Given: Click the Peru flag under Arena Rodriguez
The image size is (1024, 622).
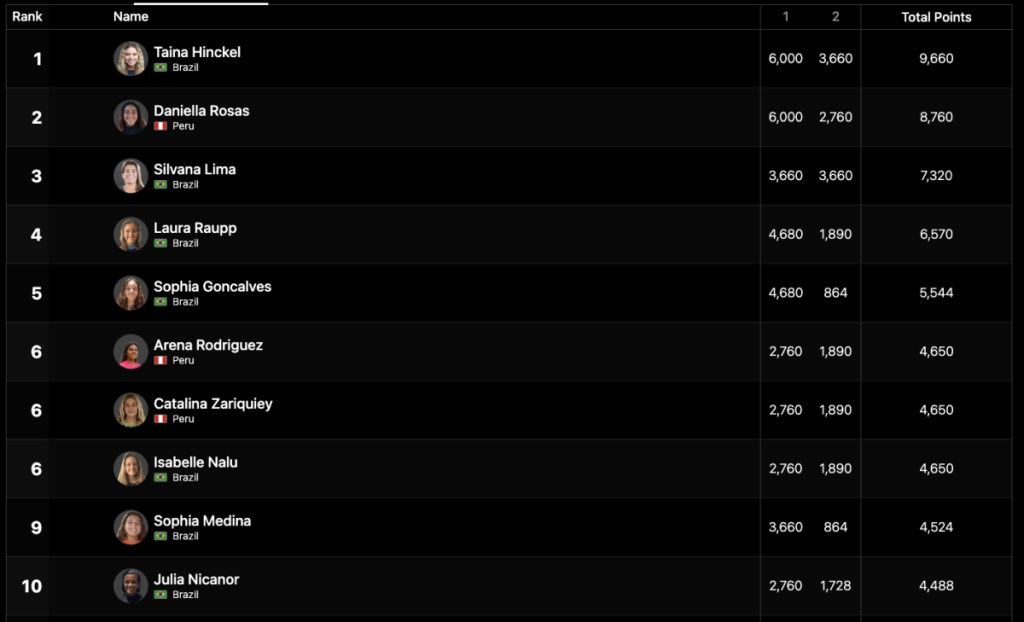Looking at the screenshot, I should [x=161, y=360].
